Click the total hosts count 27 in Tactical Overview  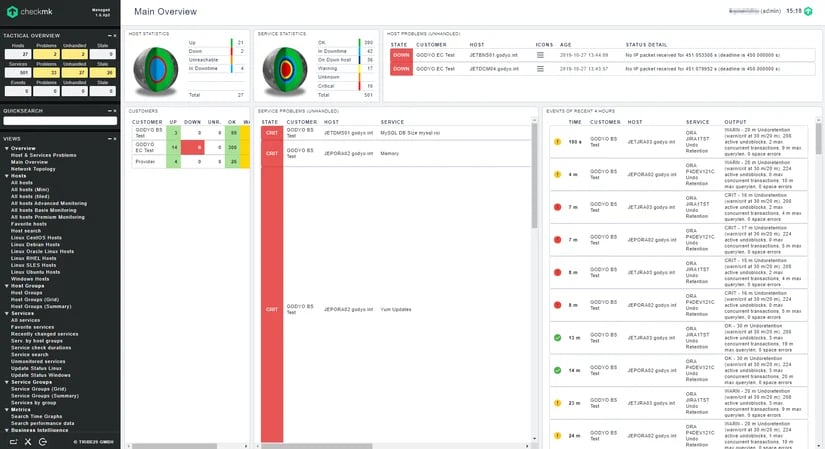coord(18,54)
